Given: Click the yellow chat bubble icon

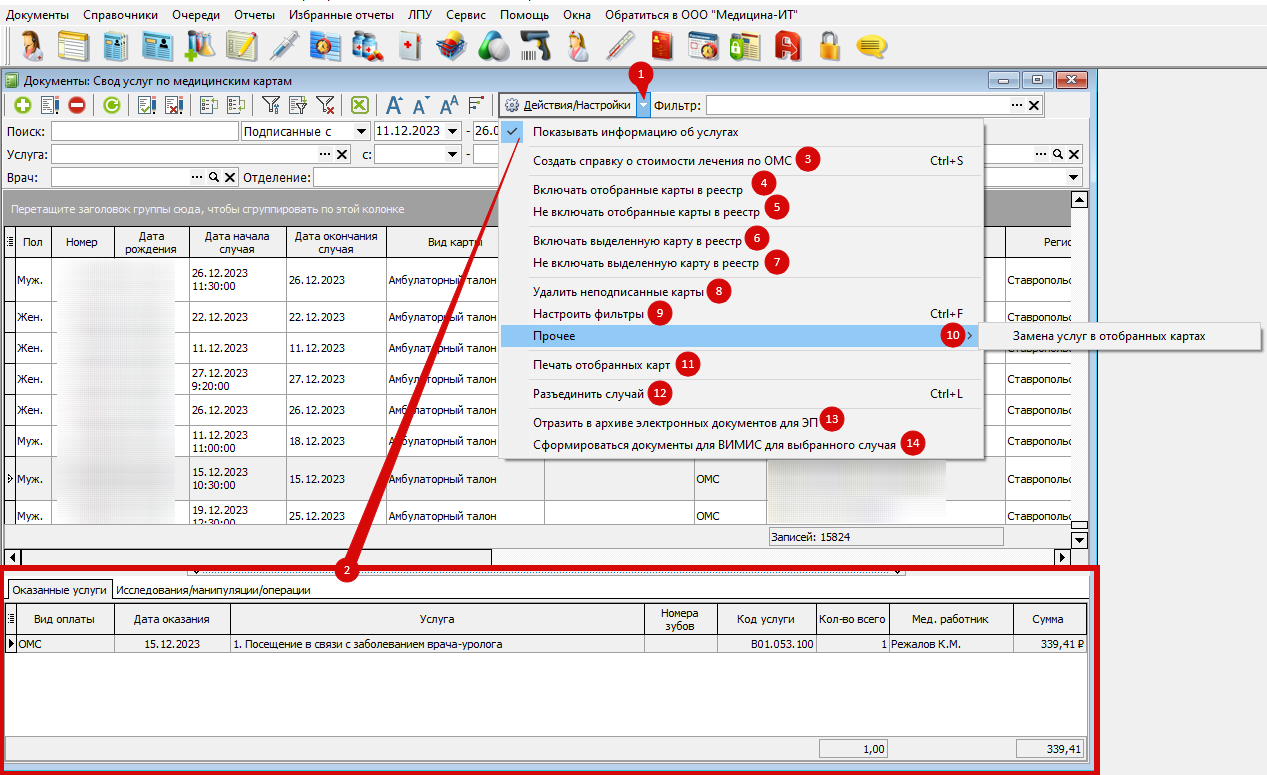Looking at the screenshot, I should click(872, 47).
